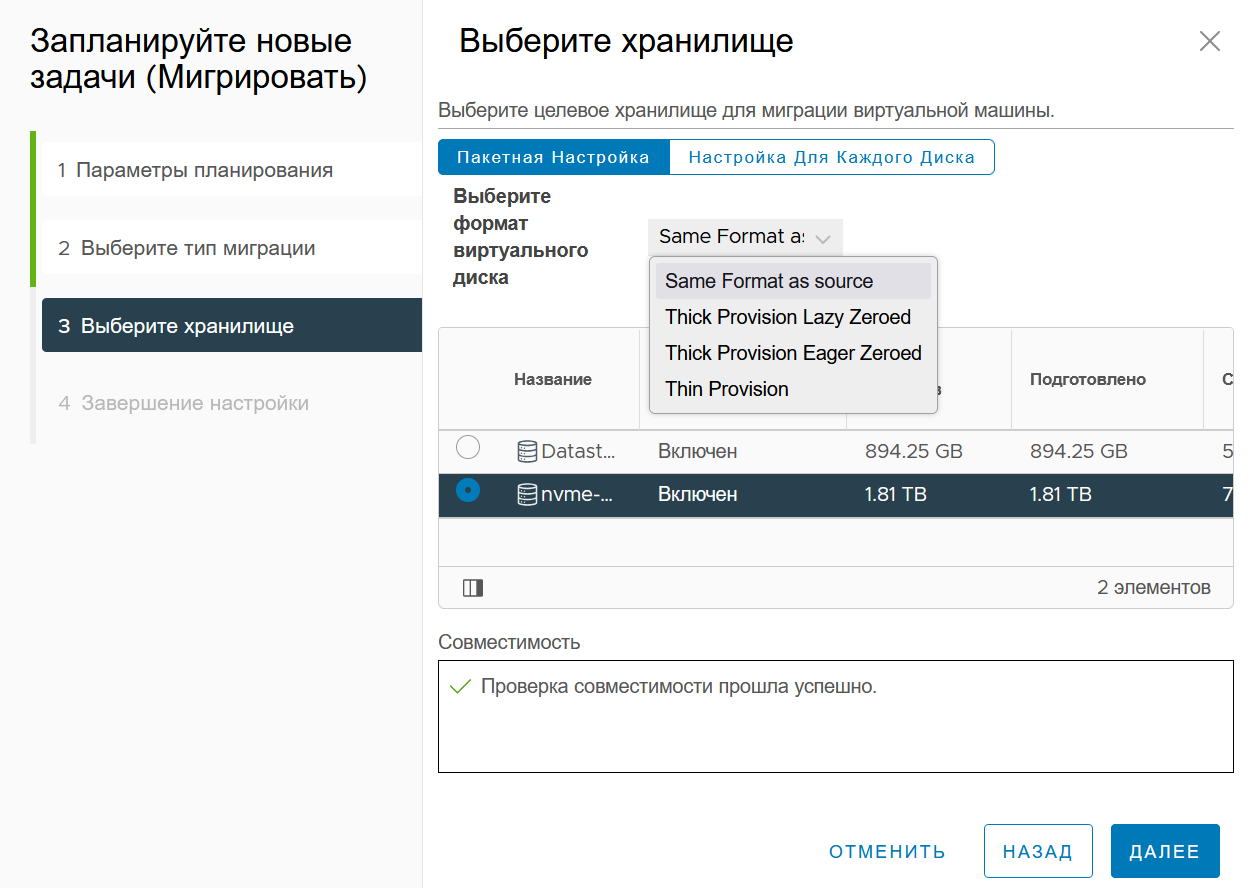Click 894.25 GB in Подготовлено column
Screen dimensions: 1250x888
pyautogui.click(x=1079, y=451)
